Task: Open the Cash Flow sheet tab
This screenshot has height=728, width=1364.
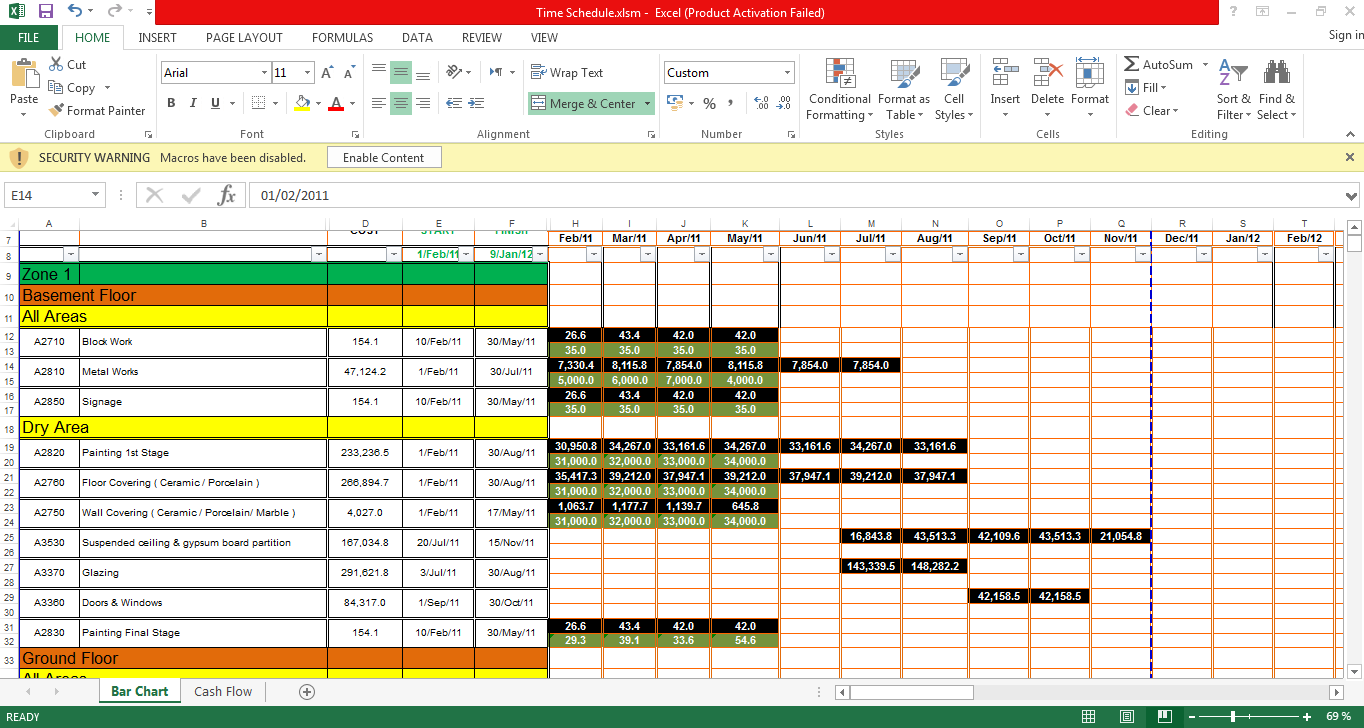Action: click(222, 691)
